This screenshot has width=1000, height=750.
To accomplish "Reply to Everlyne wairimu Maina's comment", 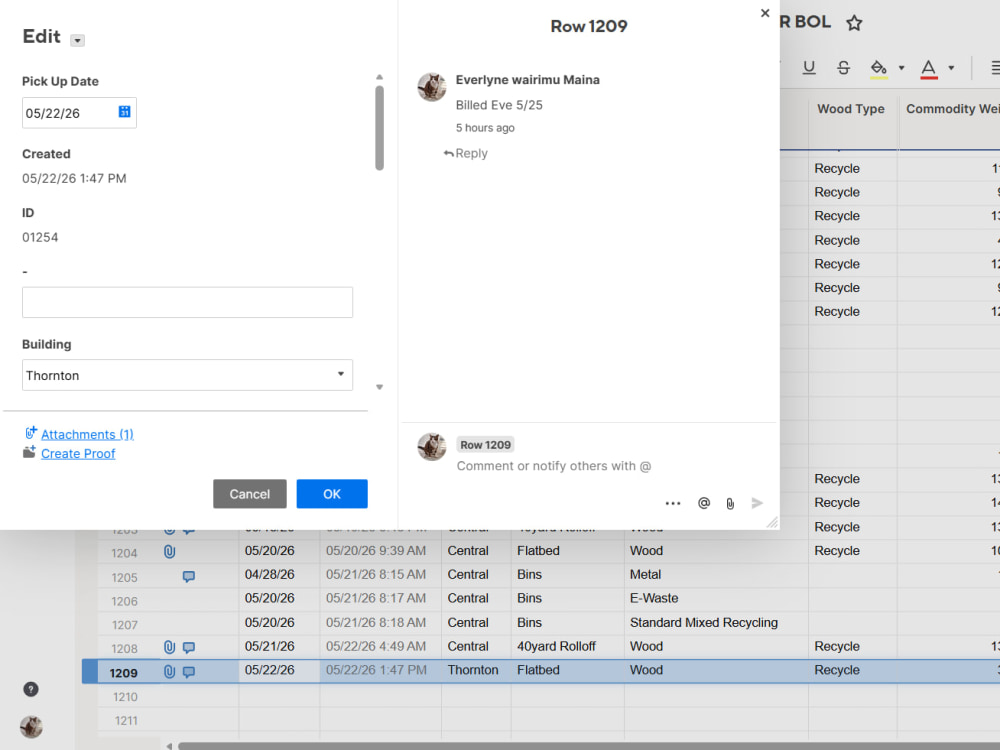I will (x=466, y=153).
